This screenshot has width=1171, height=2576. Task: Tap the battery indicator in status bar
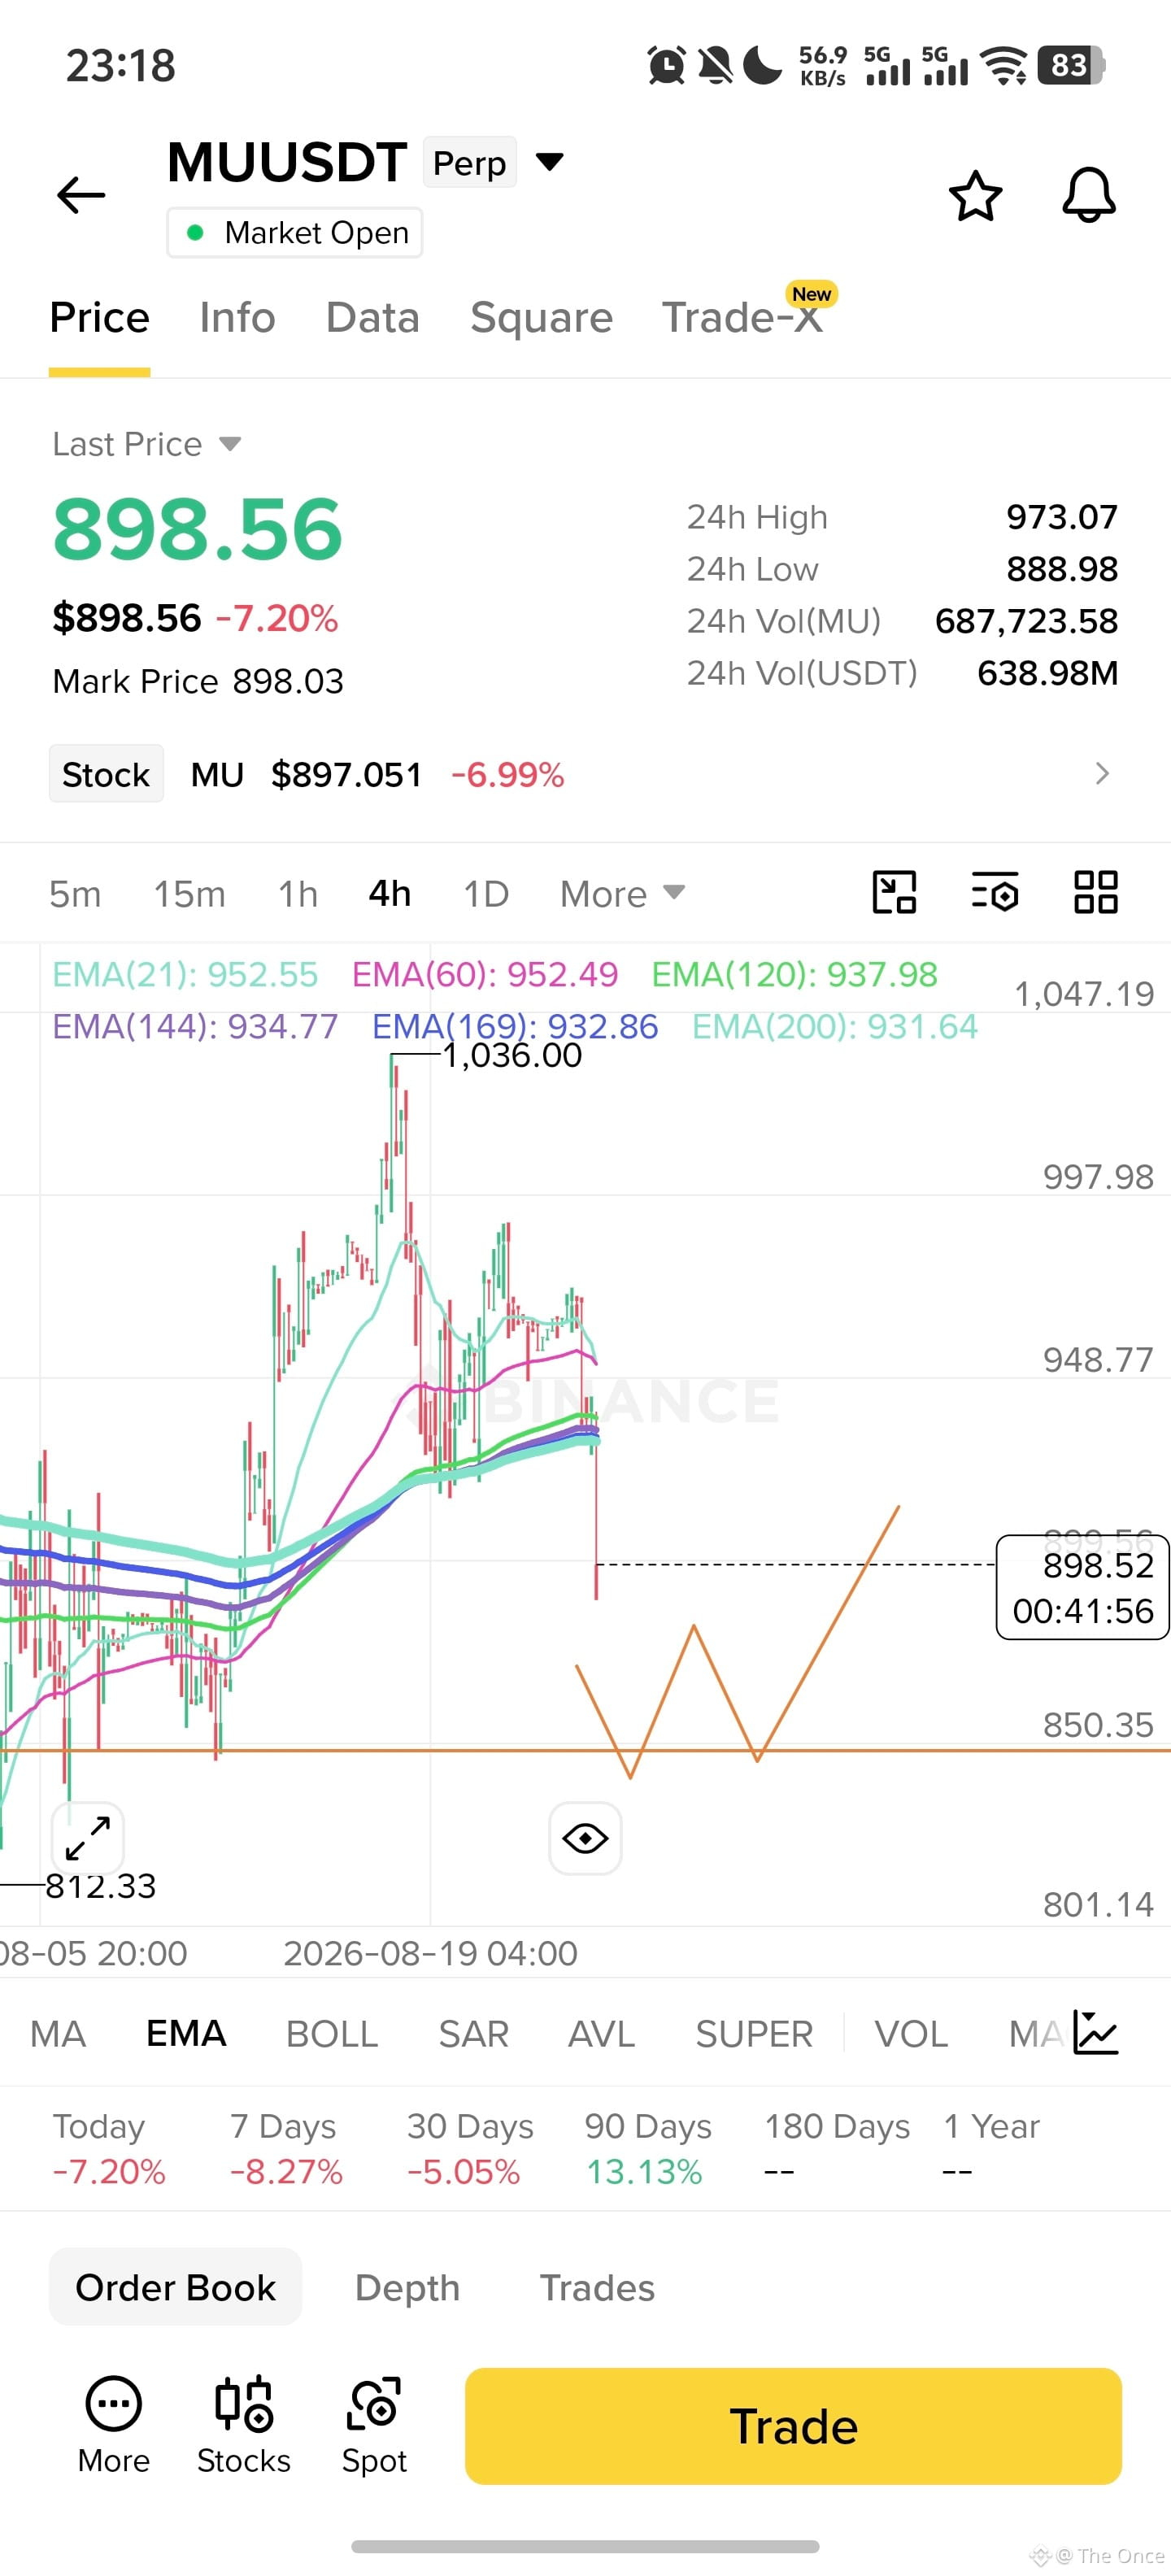click(1071, 65)
